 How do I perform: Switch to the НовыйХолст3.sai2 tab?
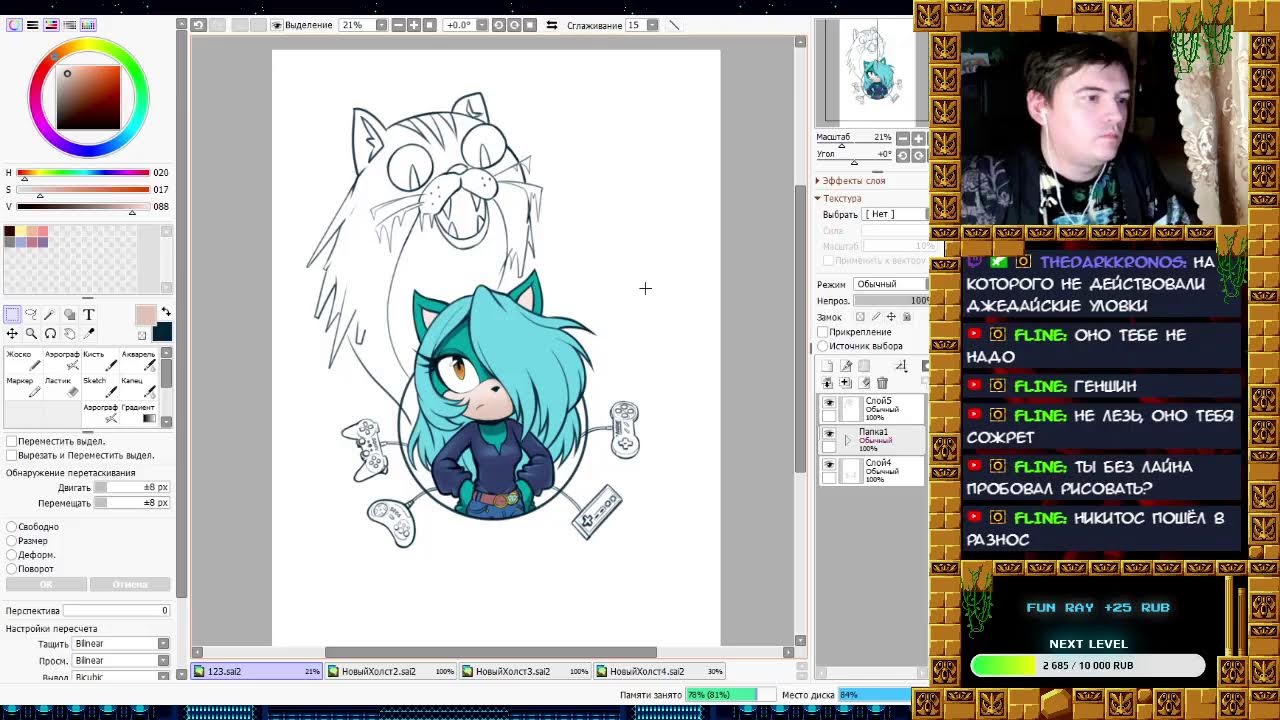[x=525, y=671]
